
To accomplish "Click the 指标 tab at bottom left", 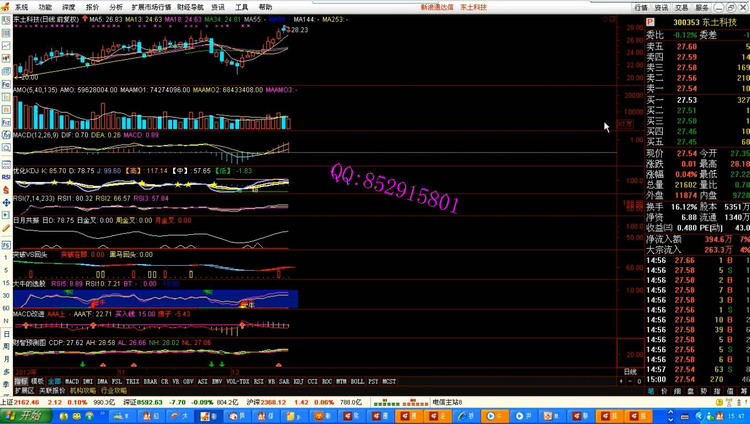I will pos(20,381).
